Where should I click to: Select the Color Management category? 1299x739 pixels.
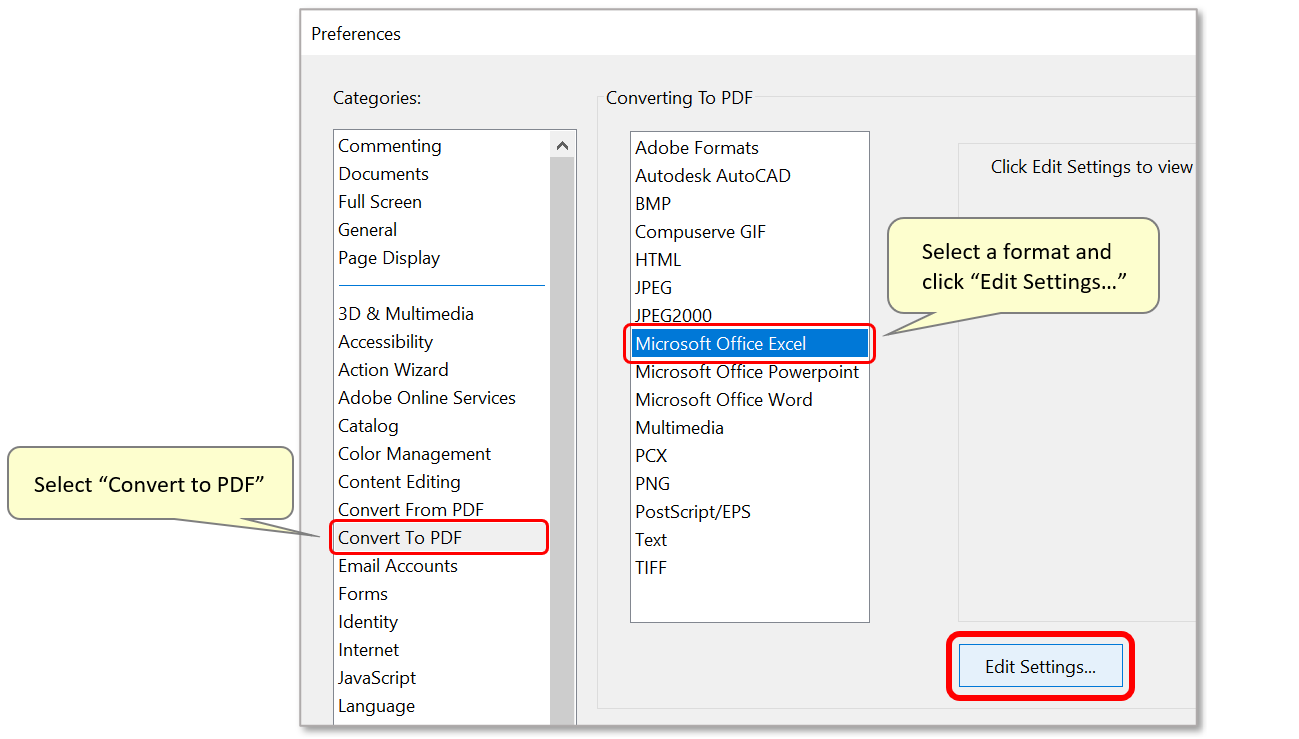coord(413,453)
